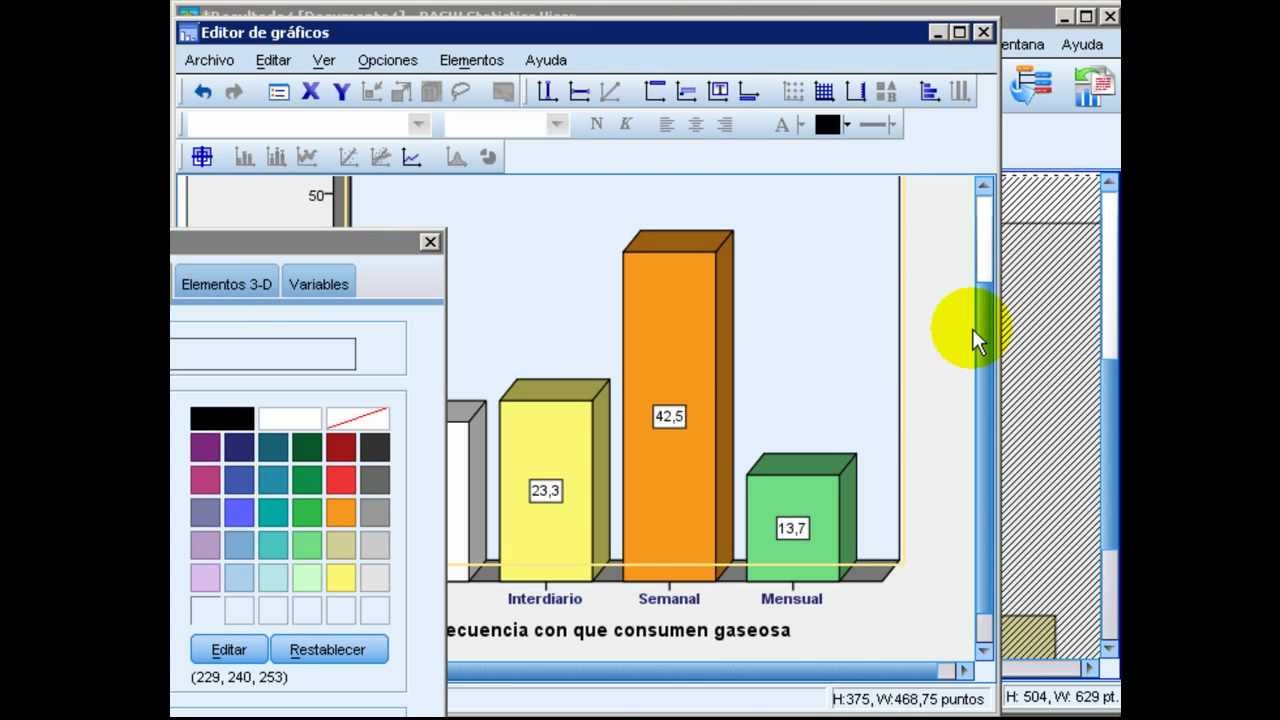Open the black fill color dropdown

[x=847, y=125]
